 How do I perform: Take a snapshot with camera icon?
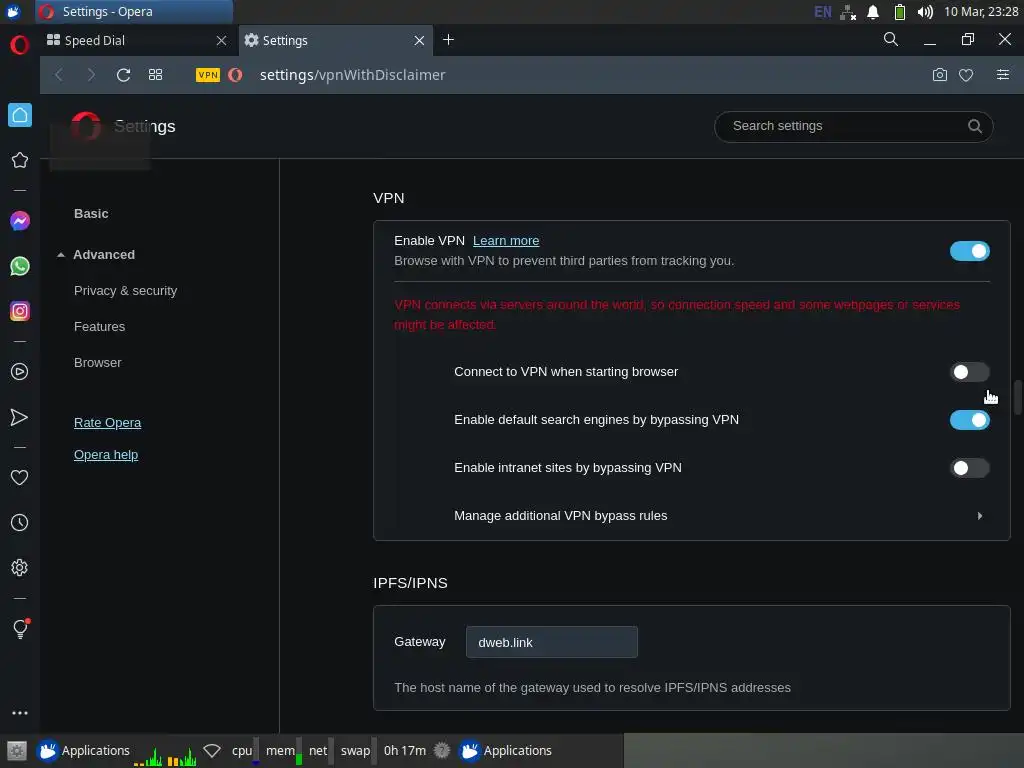[939, 75]
